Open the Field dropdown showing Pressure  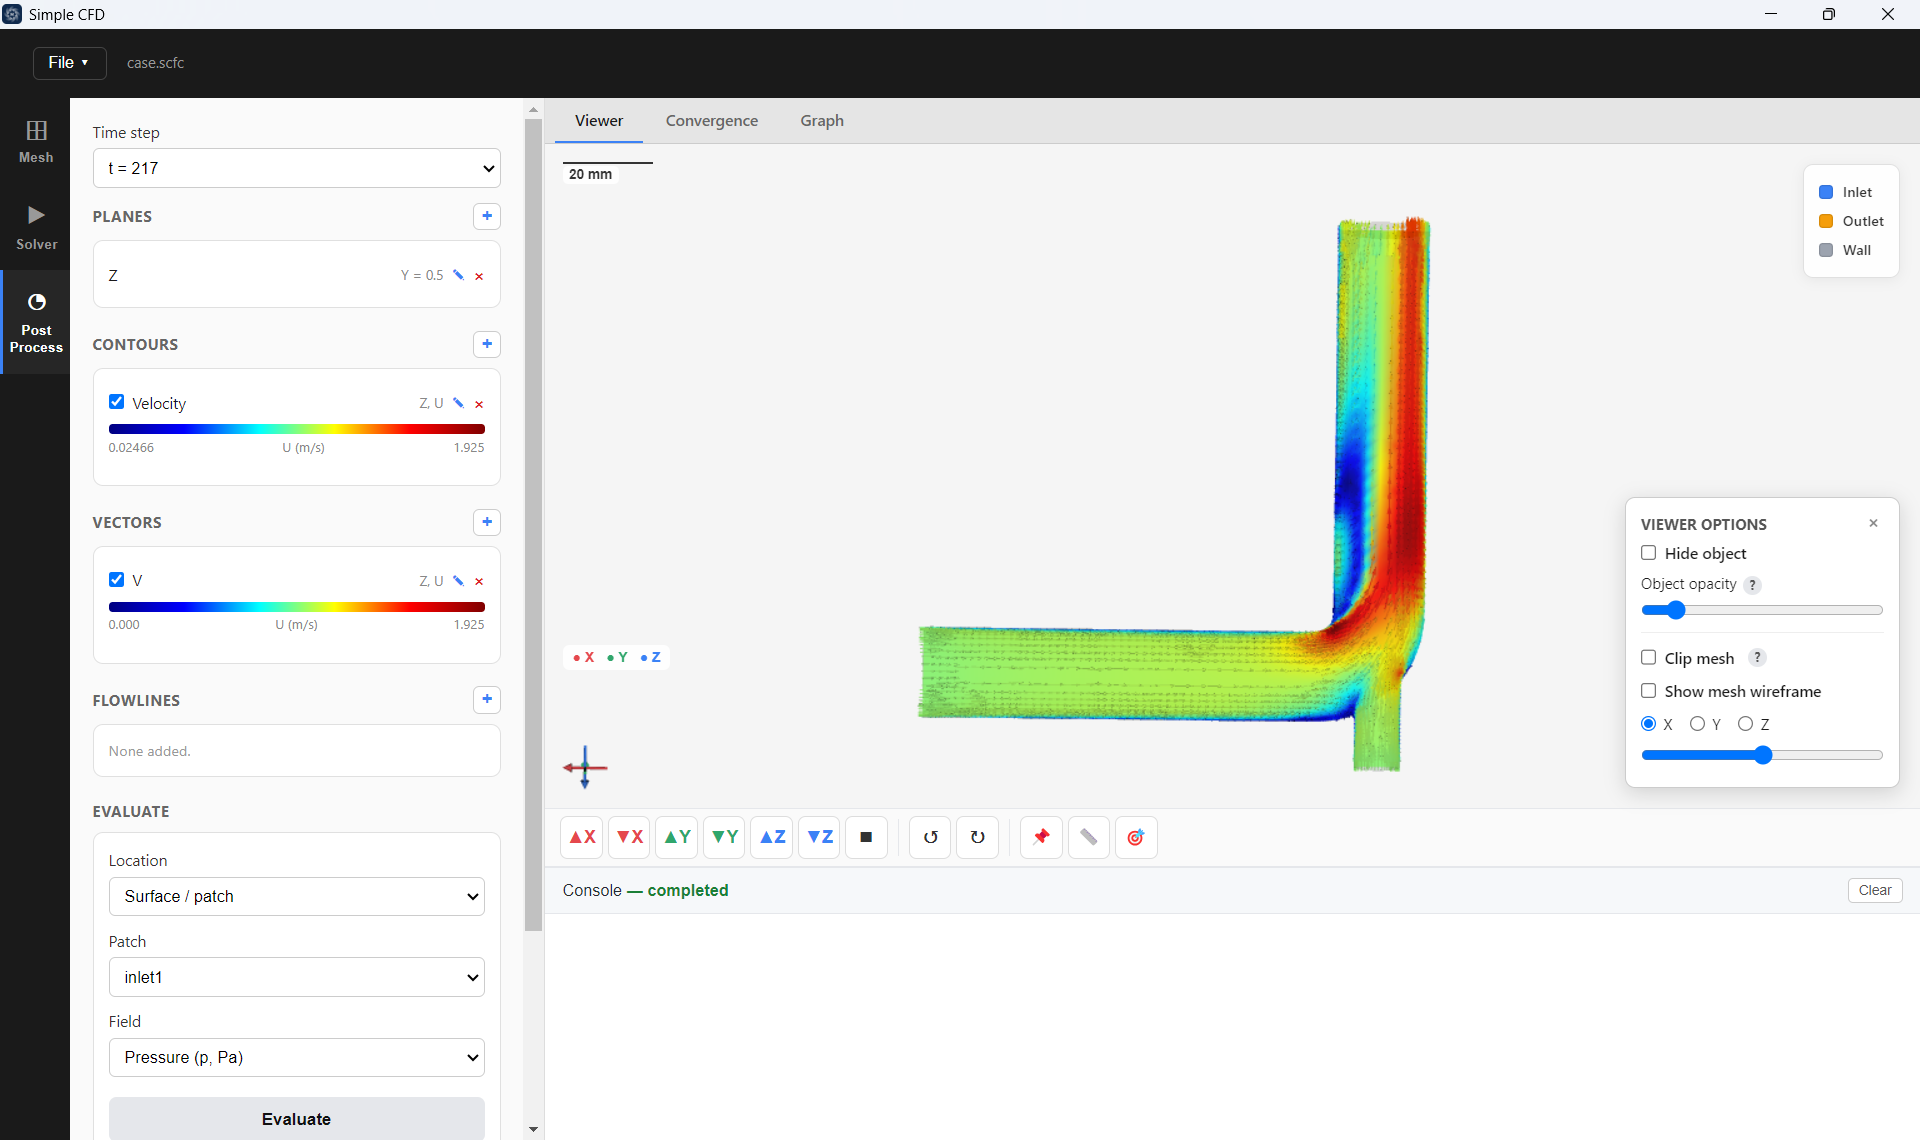coord(297,1057)
